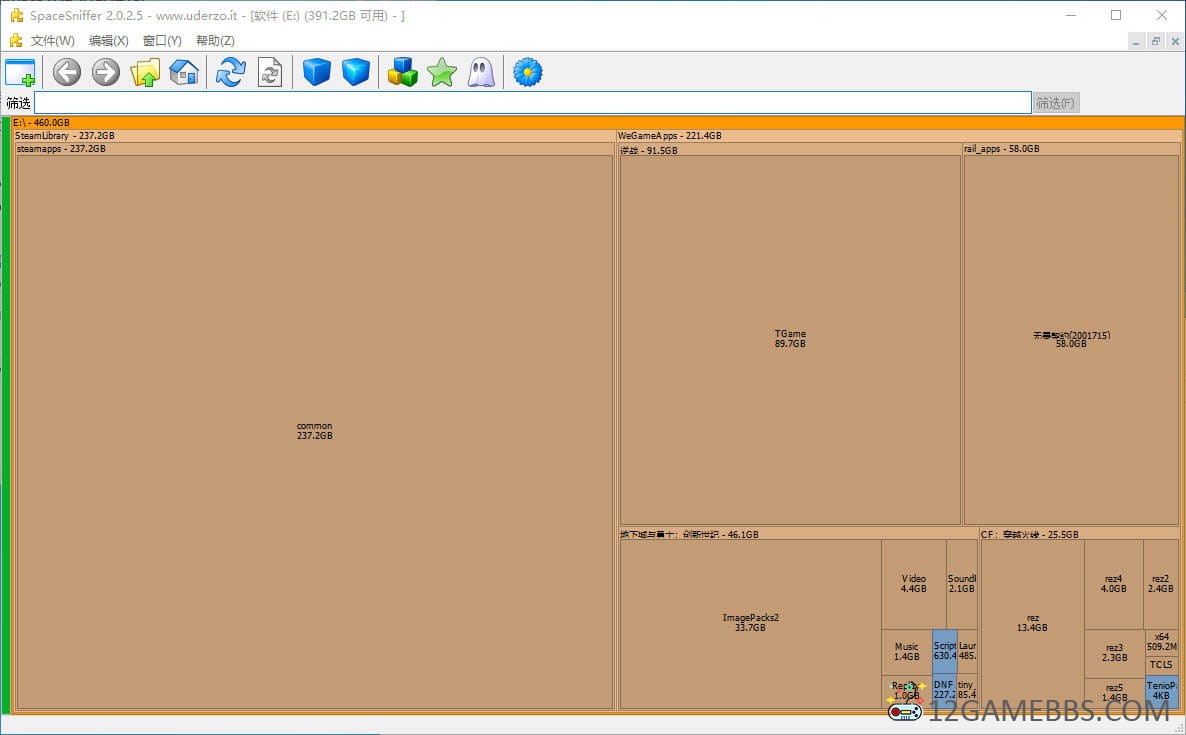Select the SteamLibrary - 237.2GB header
The height and width of the screenshot is (735, 1186).
(x=314, y=136)
